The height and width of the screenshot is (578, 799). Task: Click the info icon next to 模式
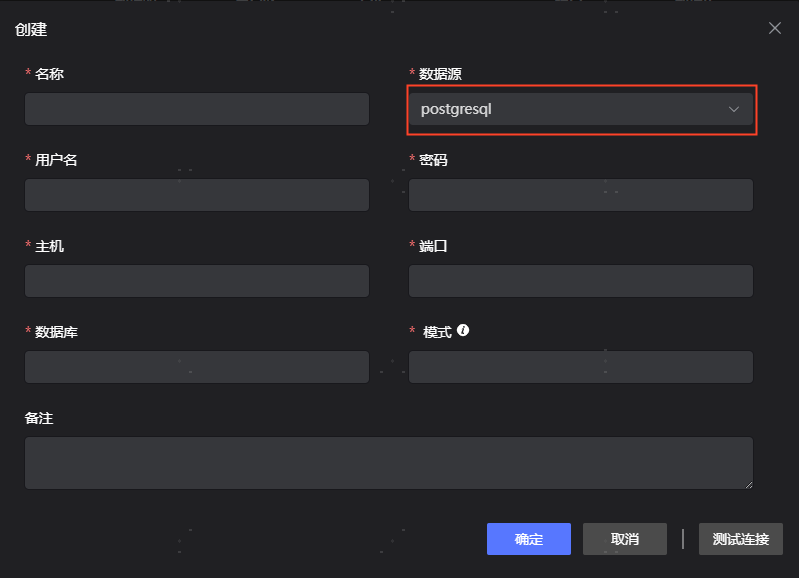(463, 331)
